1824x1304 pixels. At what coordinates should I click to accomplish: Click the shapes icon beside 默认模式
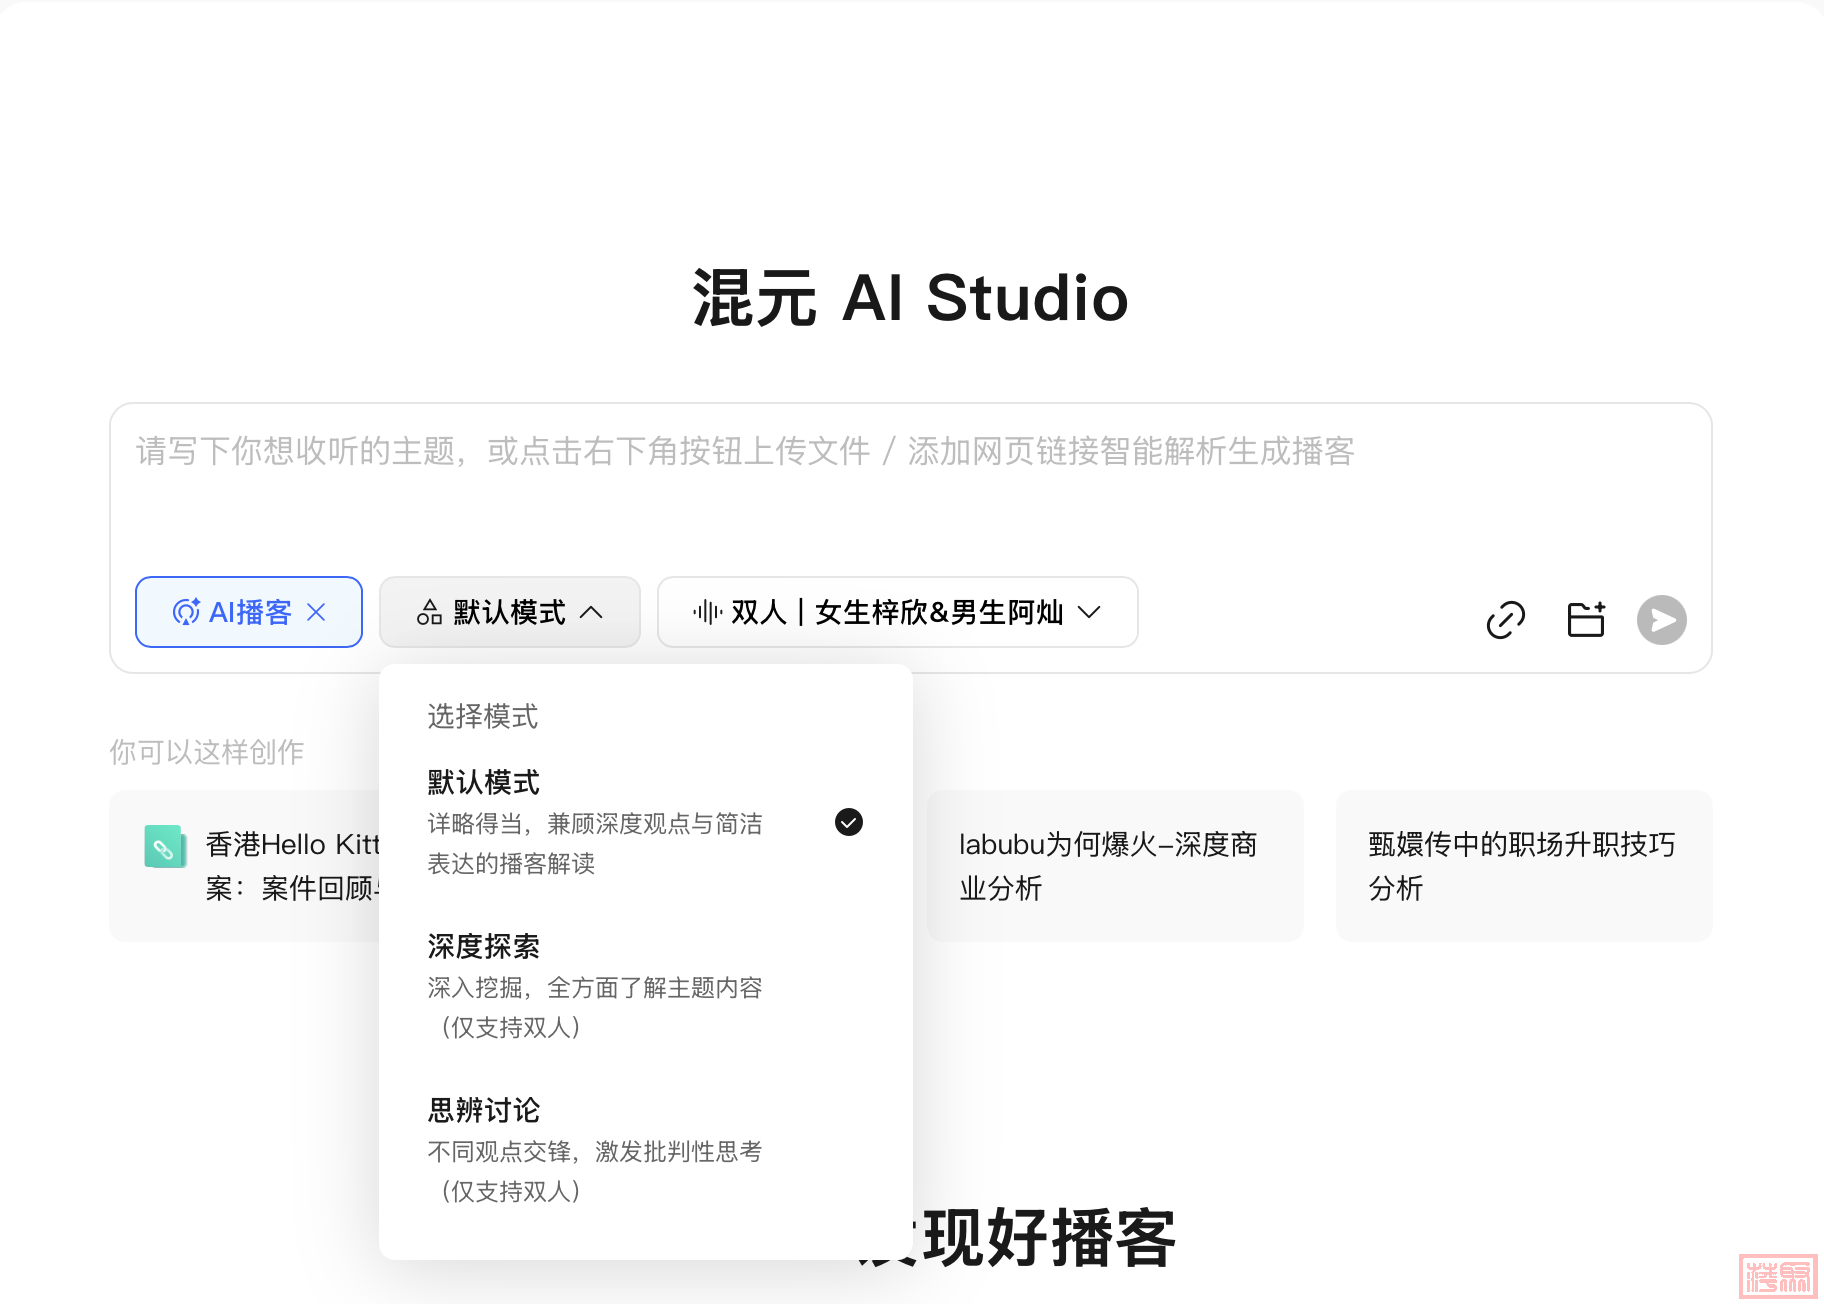tap(429, 612)
